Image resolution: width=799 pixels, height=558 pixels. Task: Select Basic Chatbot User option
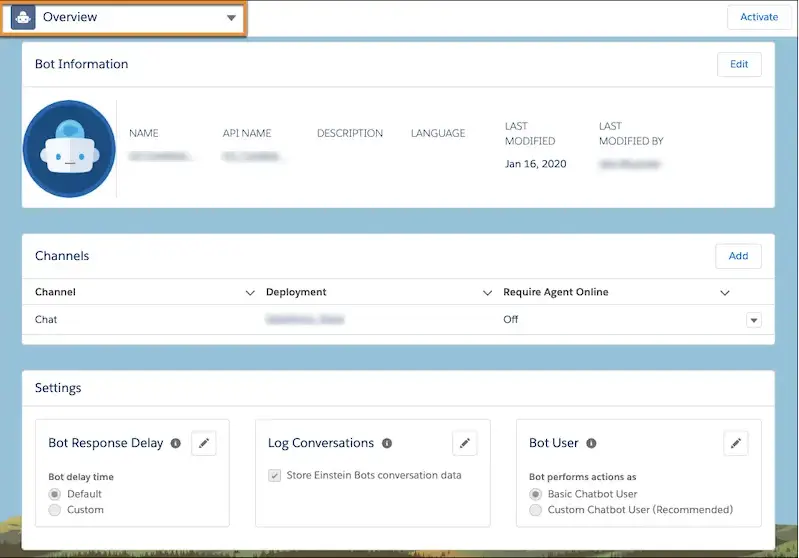click(536, 494)
